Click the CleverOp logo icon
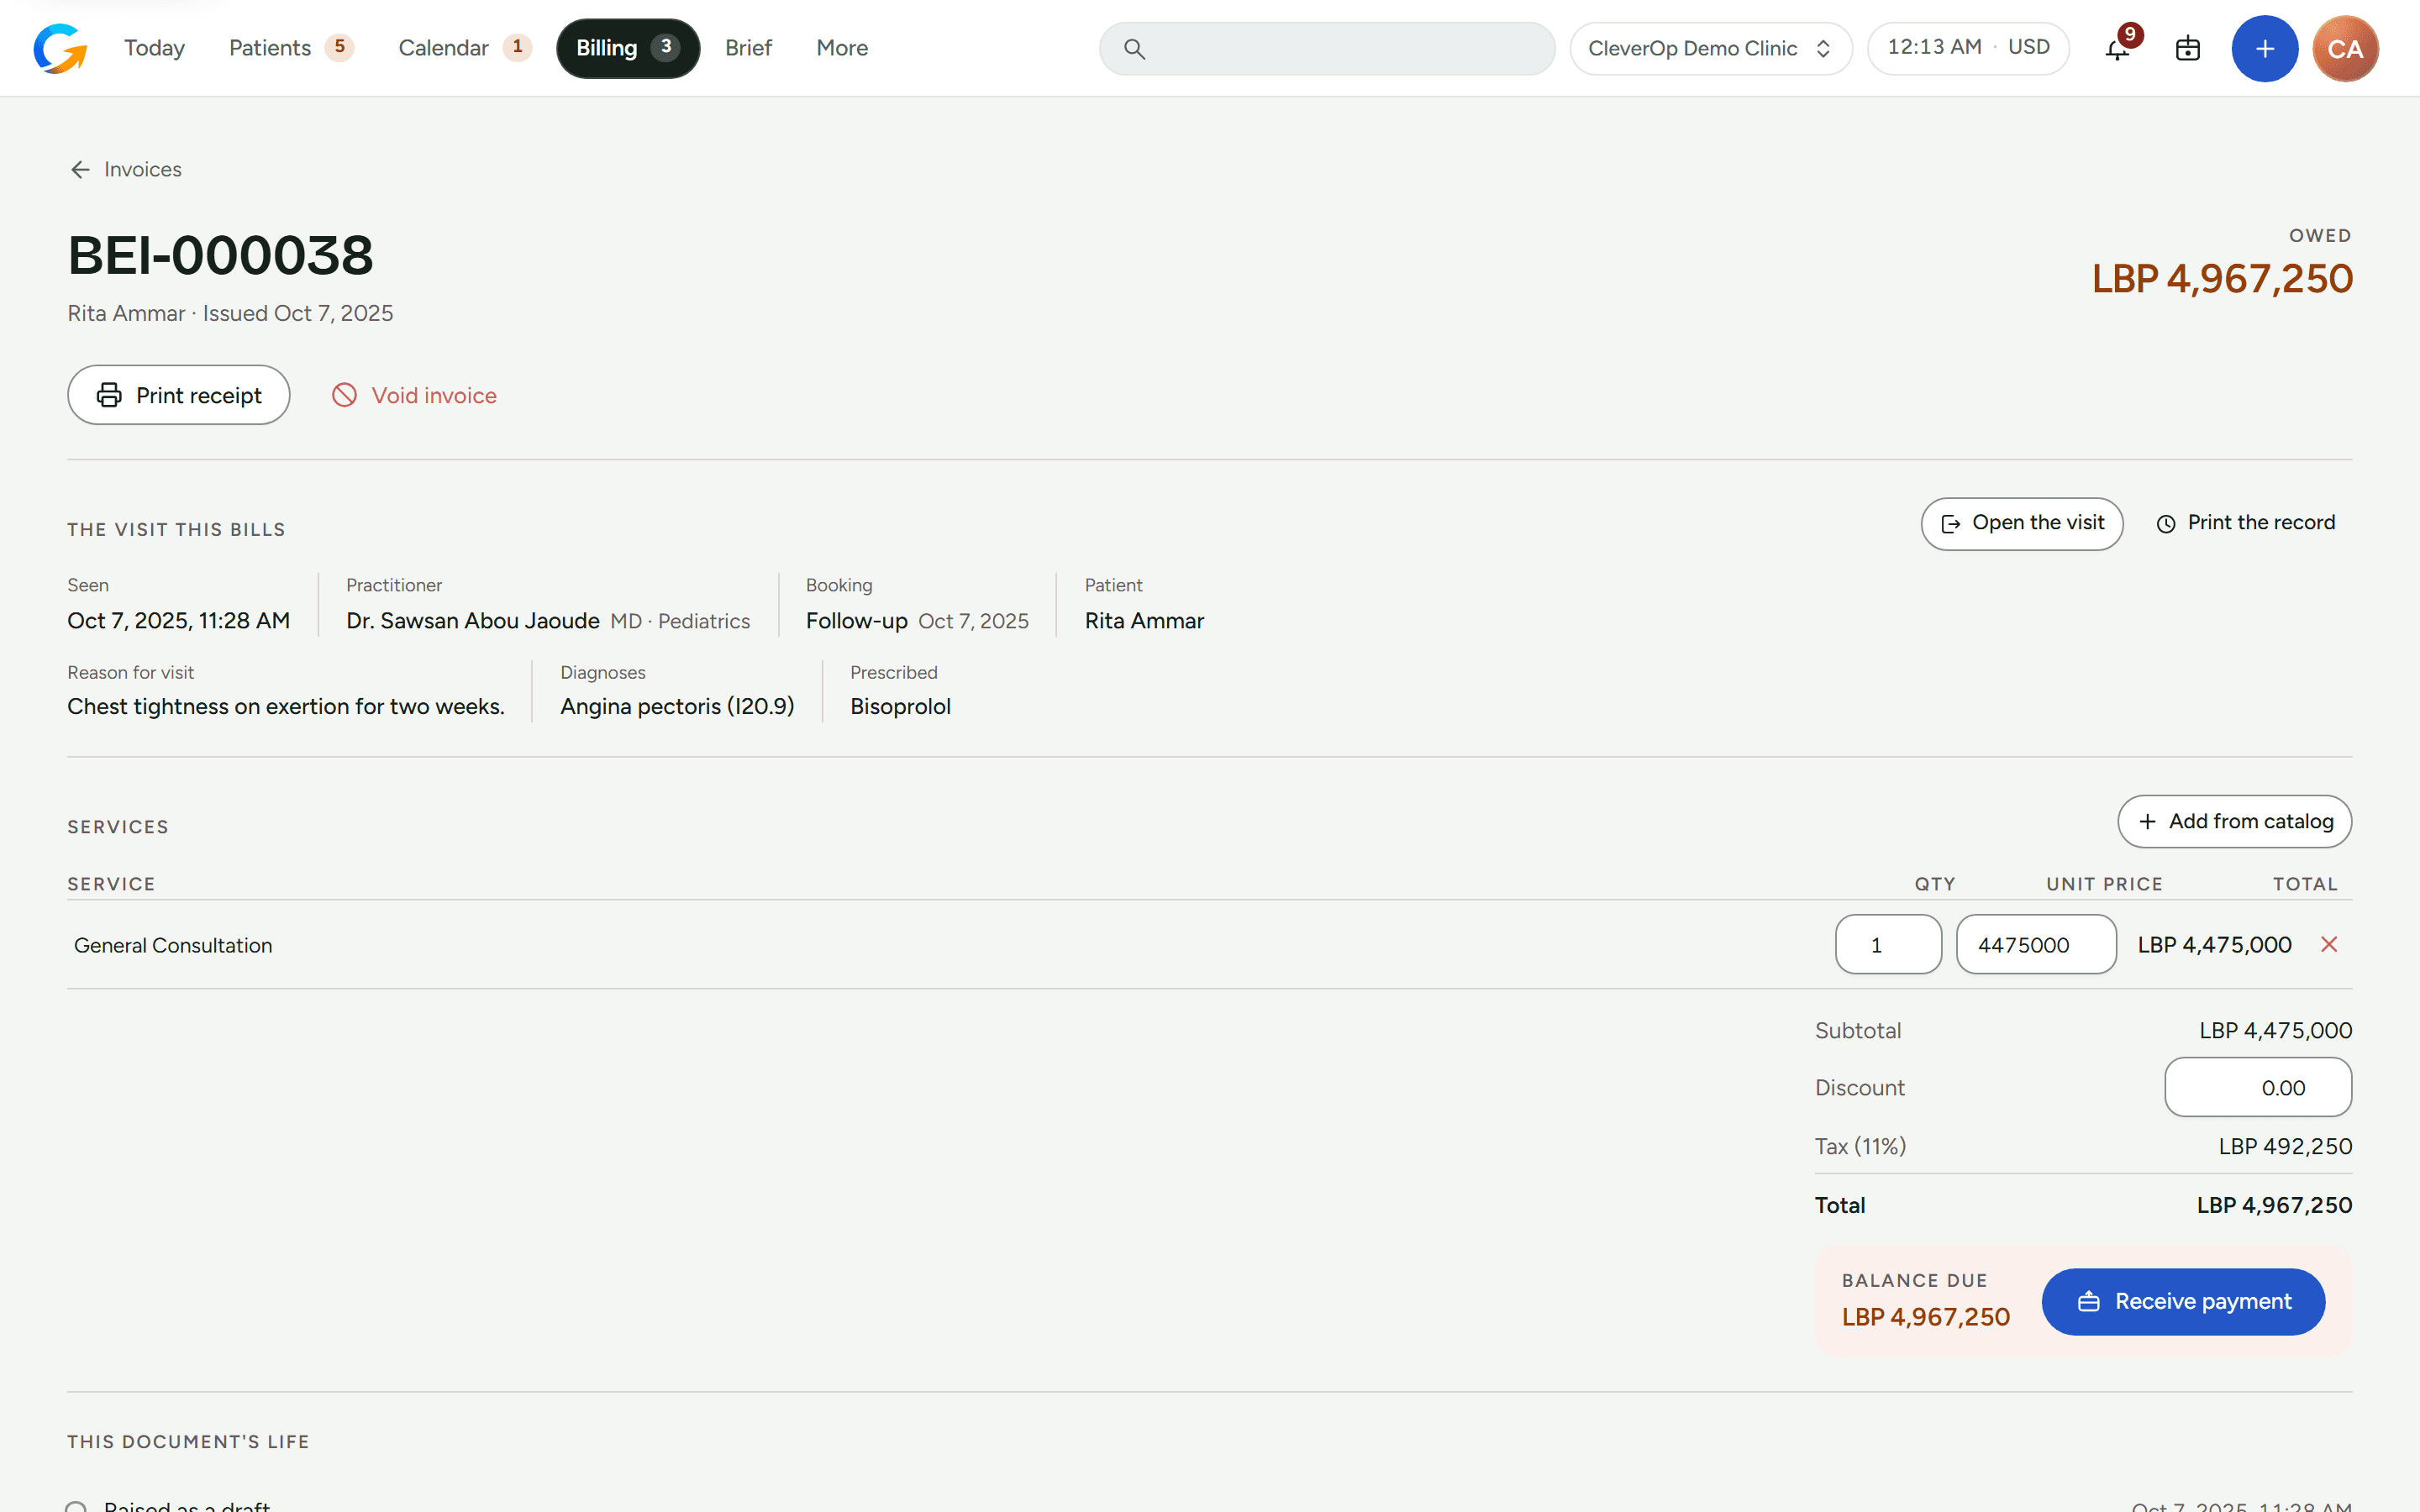The height and width of the screenshot is (1512, 2420). 60,48
